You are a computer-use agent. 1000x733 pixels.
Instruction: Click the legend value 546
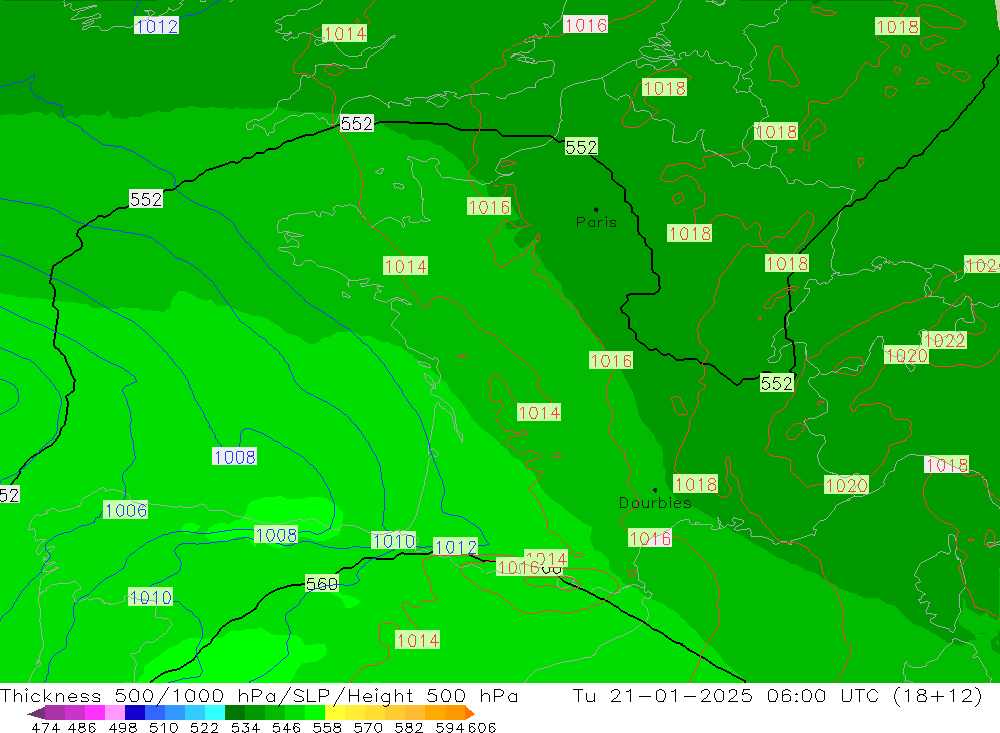(286, 728)
